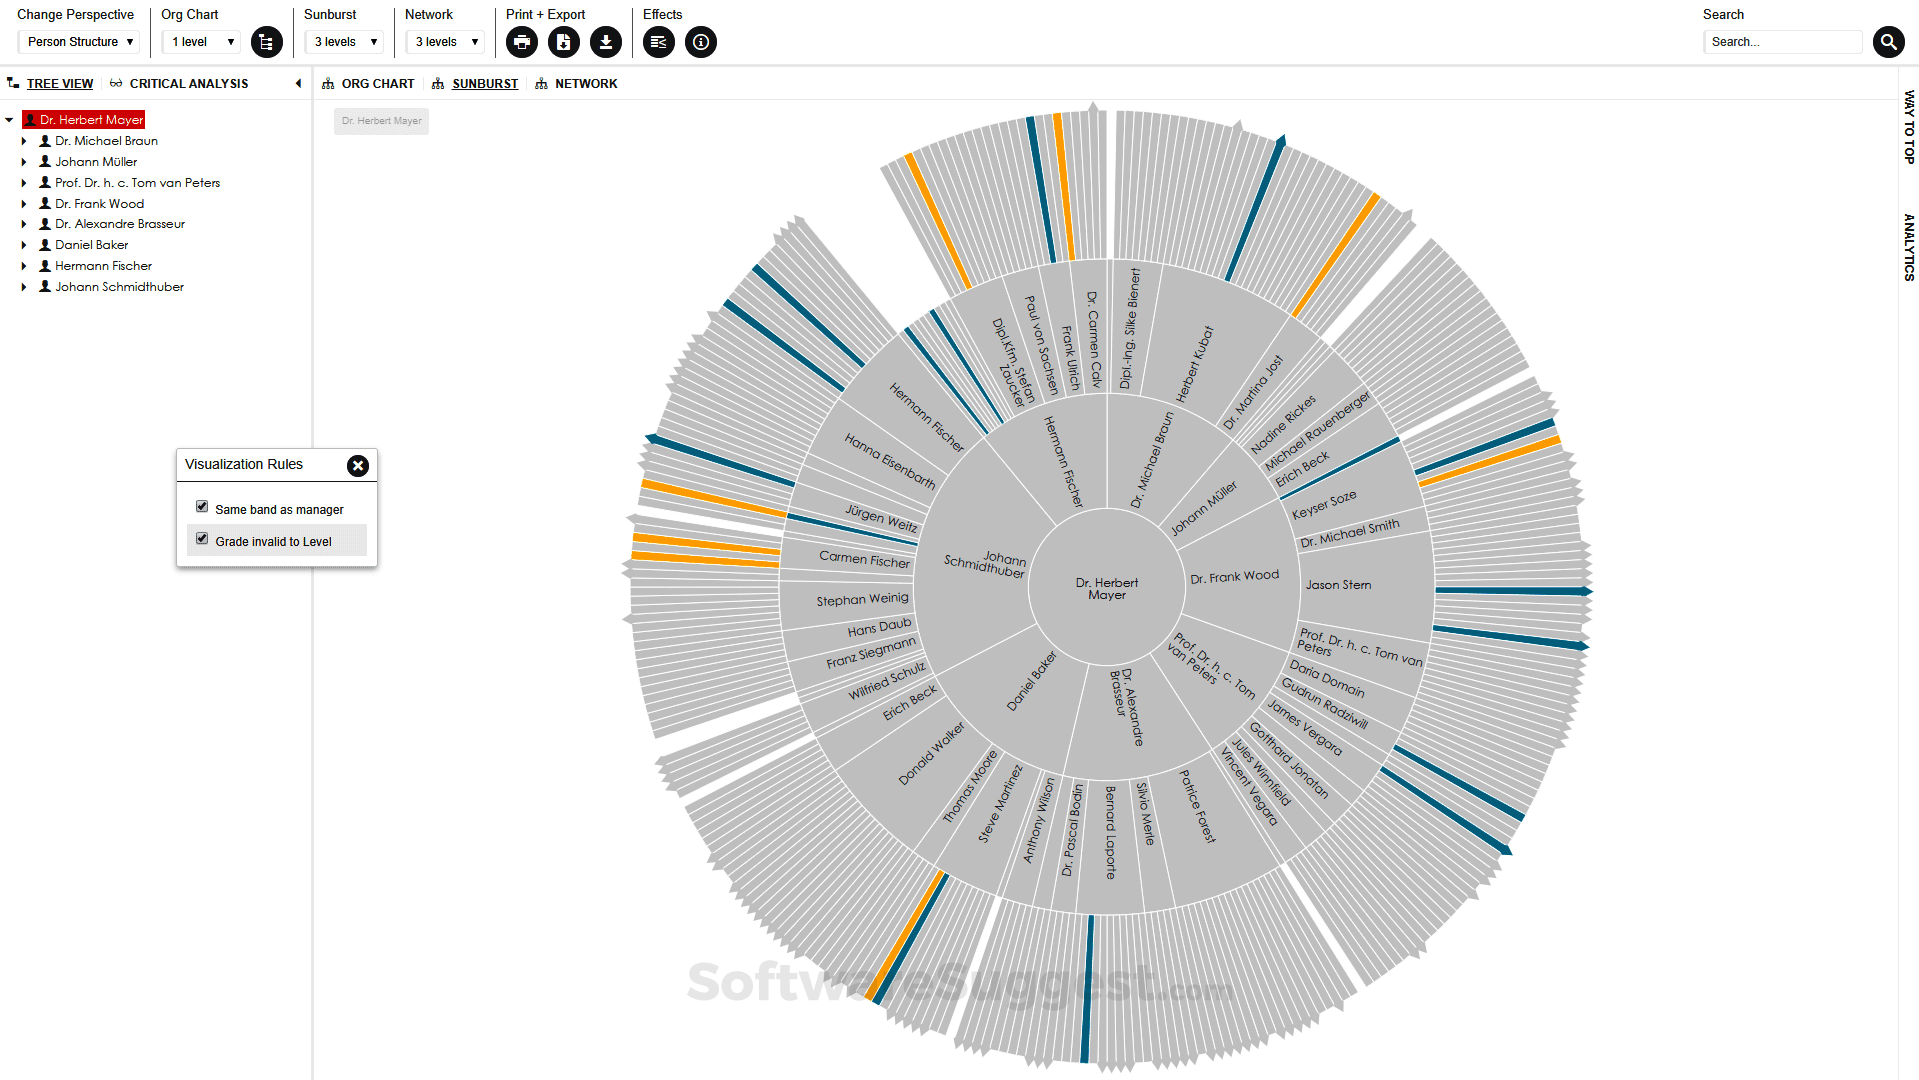This screenshot has height=1080, width=1919.
Task: Click the Dr. Herbert Mayer breadcrumb button
Action: click(x=381, y=121)
